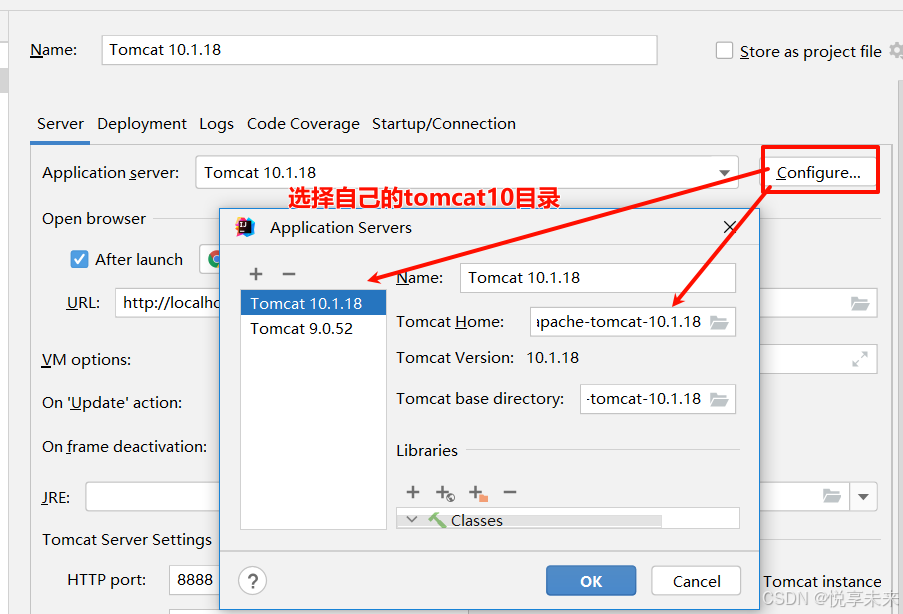Add library with plus icon under Libraries
903x614 pixels.
(413, 492)
